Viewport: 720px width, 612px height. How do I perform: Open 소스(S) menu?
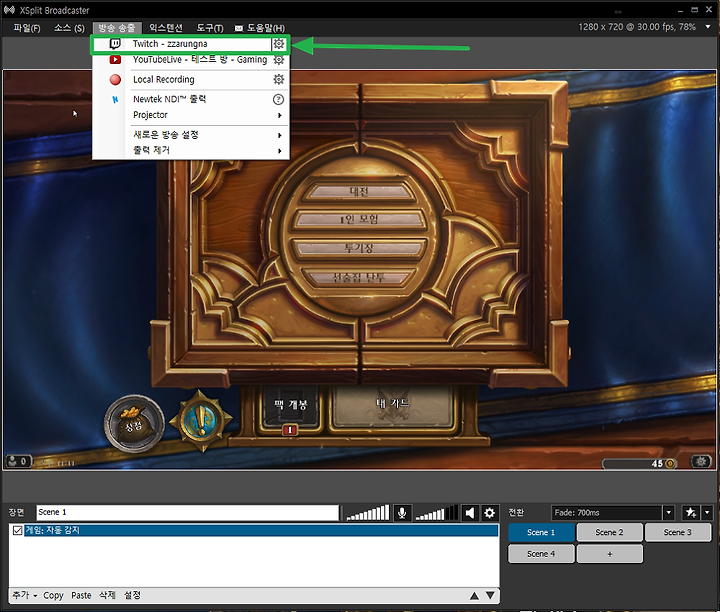click(69, 28)
